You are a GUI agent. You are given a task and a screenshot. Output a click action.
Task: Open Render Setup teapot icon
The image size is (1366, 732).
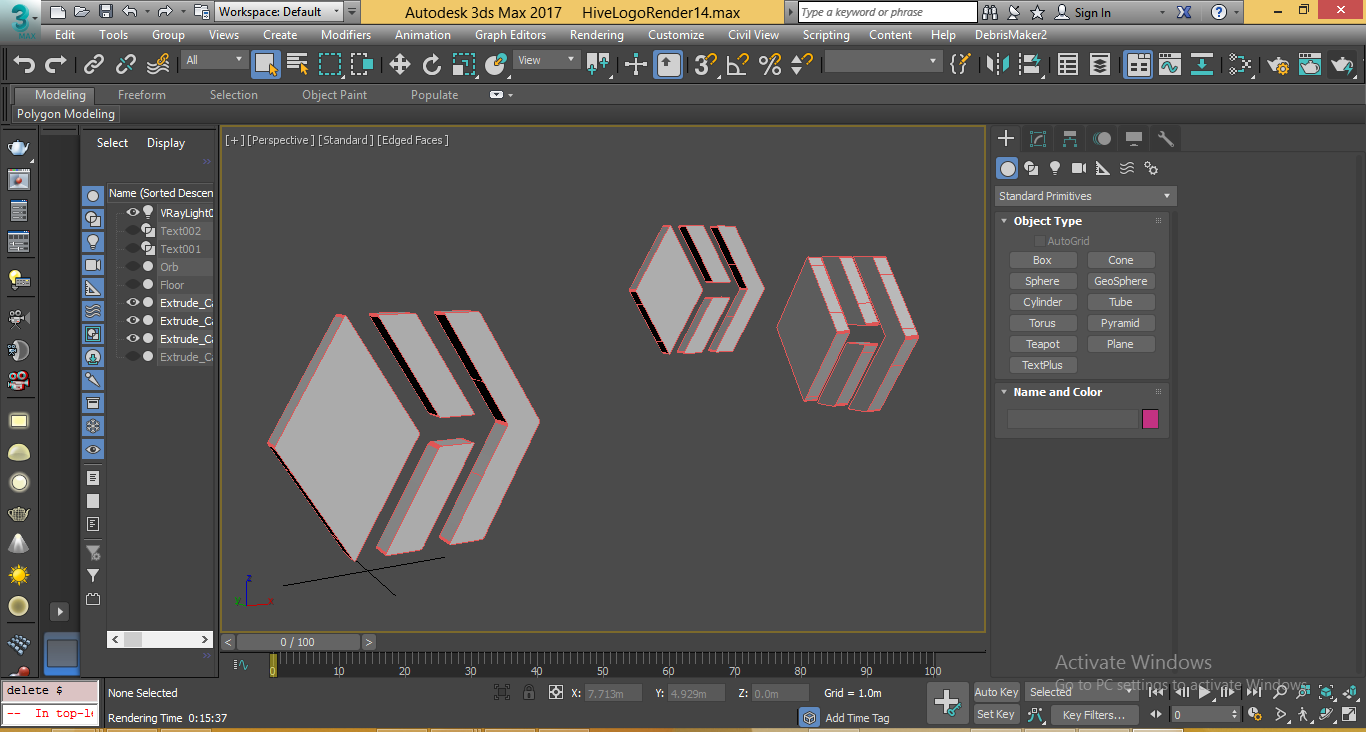(1278, 65)
